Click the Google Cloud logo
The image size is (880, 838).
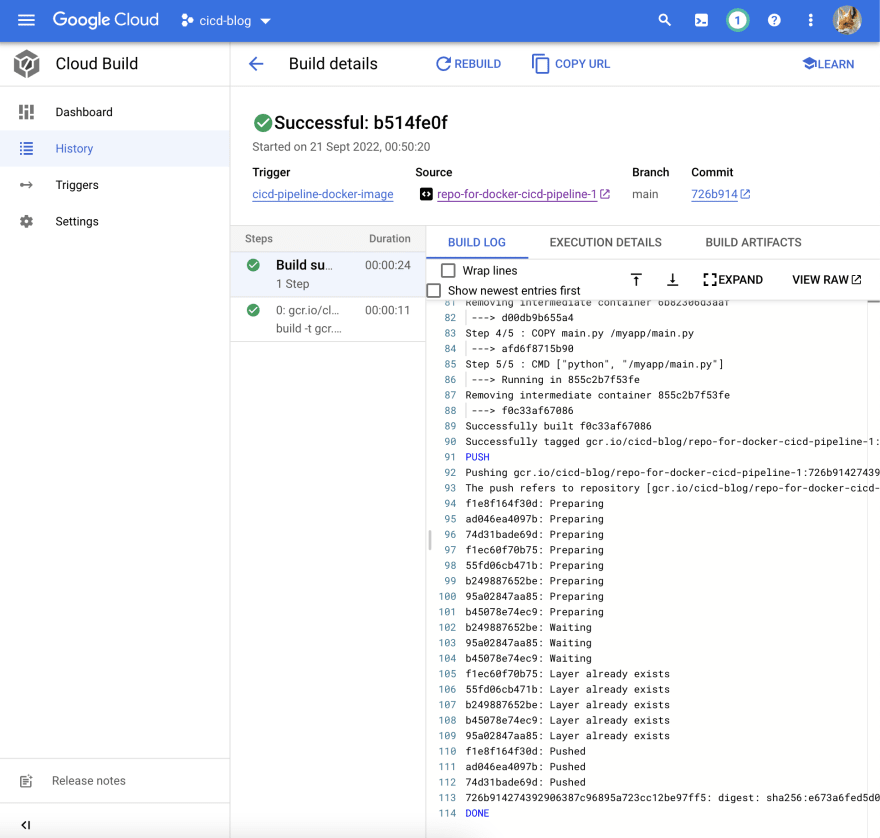pyautogui.click(x=106, y=20)
